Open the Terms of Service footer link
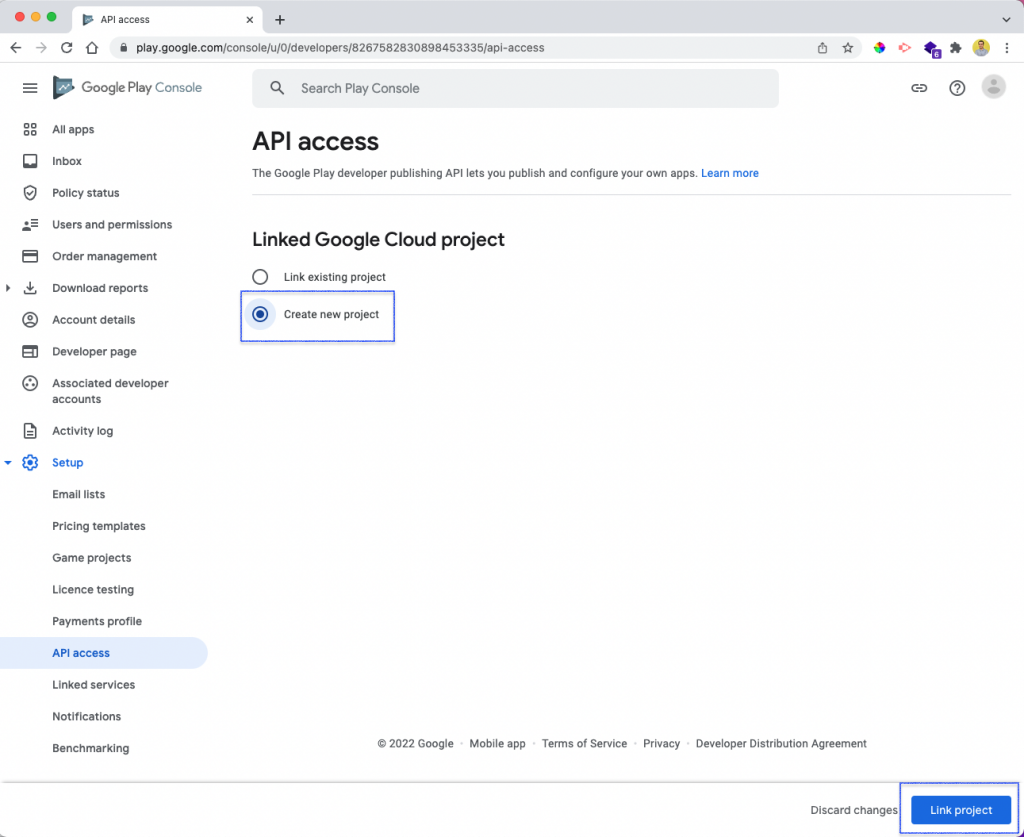Screen dimensions: 1024x837 click(584, 744)
